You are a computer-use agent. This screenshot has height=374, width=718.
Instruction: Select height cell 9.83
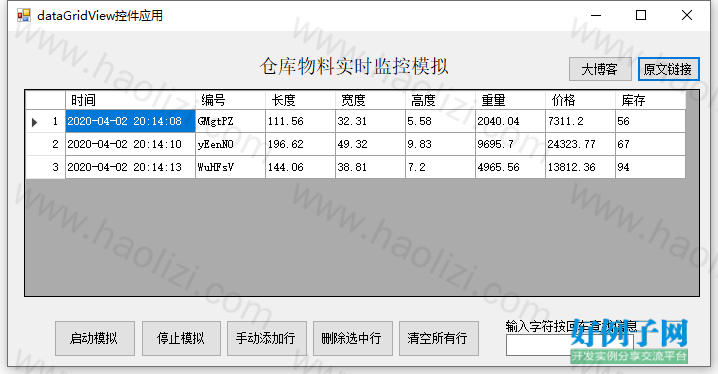tap(441, 144)
